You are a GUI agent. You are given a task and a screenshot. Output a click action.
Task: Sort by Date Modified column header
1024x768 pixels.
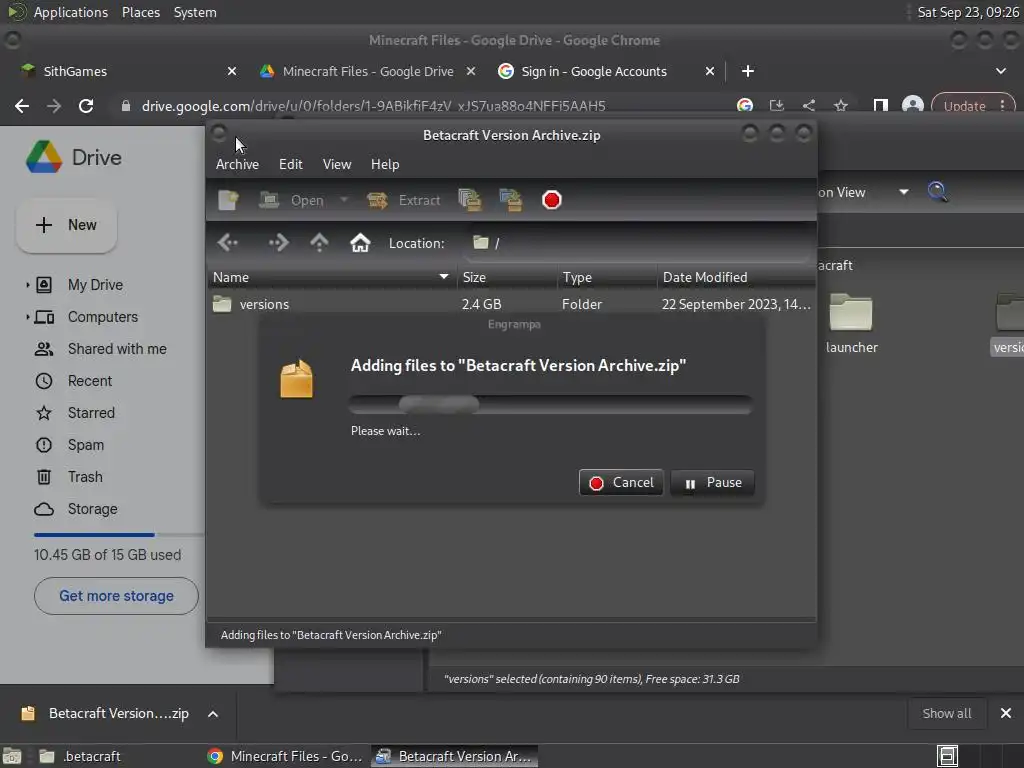click(x=736, y=277)
